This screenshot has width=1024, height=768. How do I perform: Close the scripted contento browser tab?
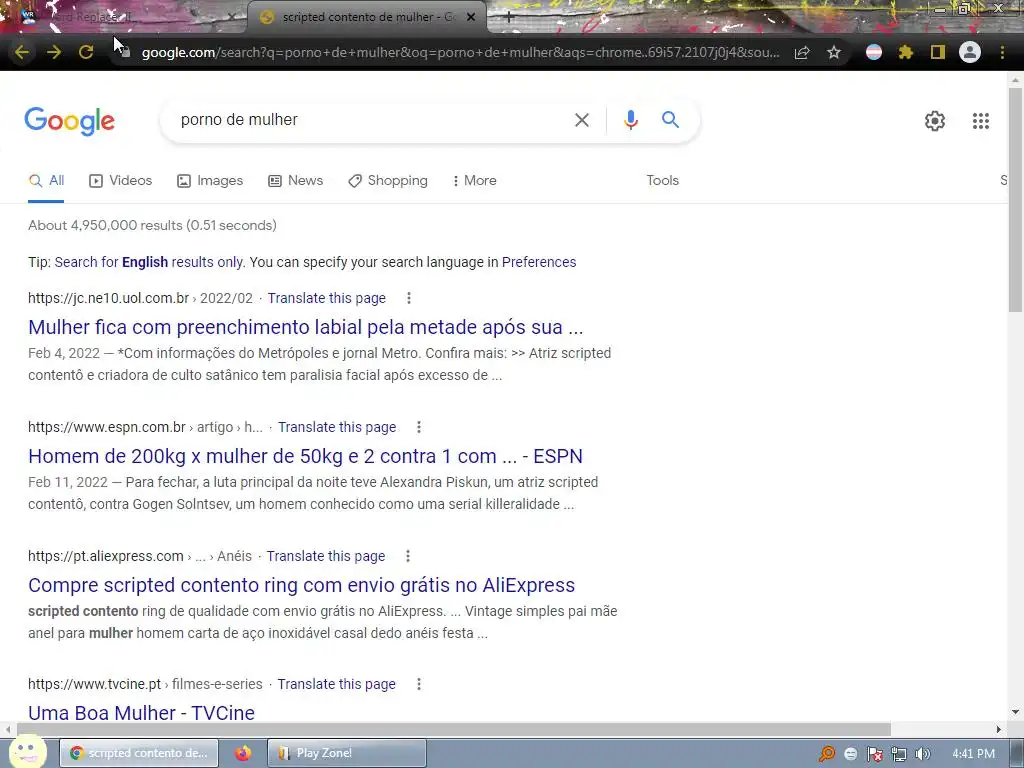click(471, 18)
